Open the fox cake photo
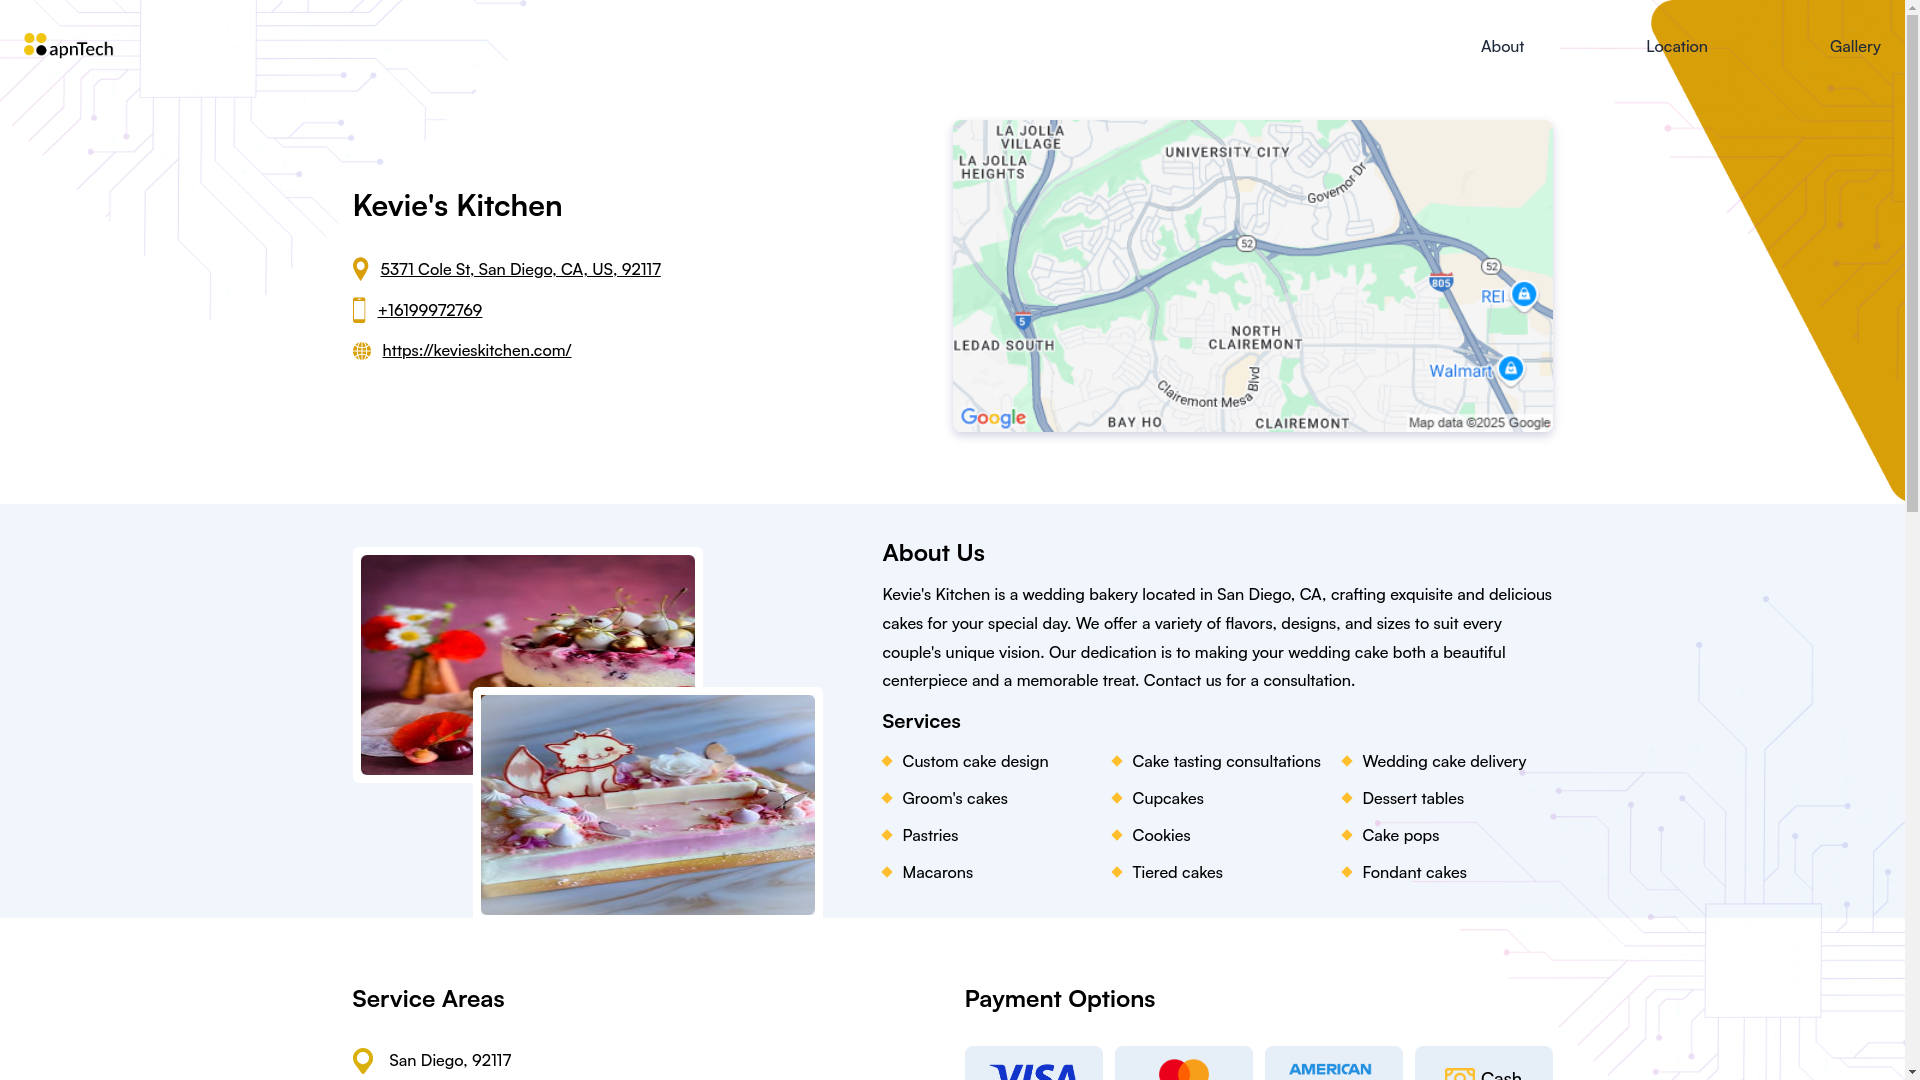Screen dimensions: 1920x1080 [x=648, y=805]
